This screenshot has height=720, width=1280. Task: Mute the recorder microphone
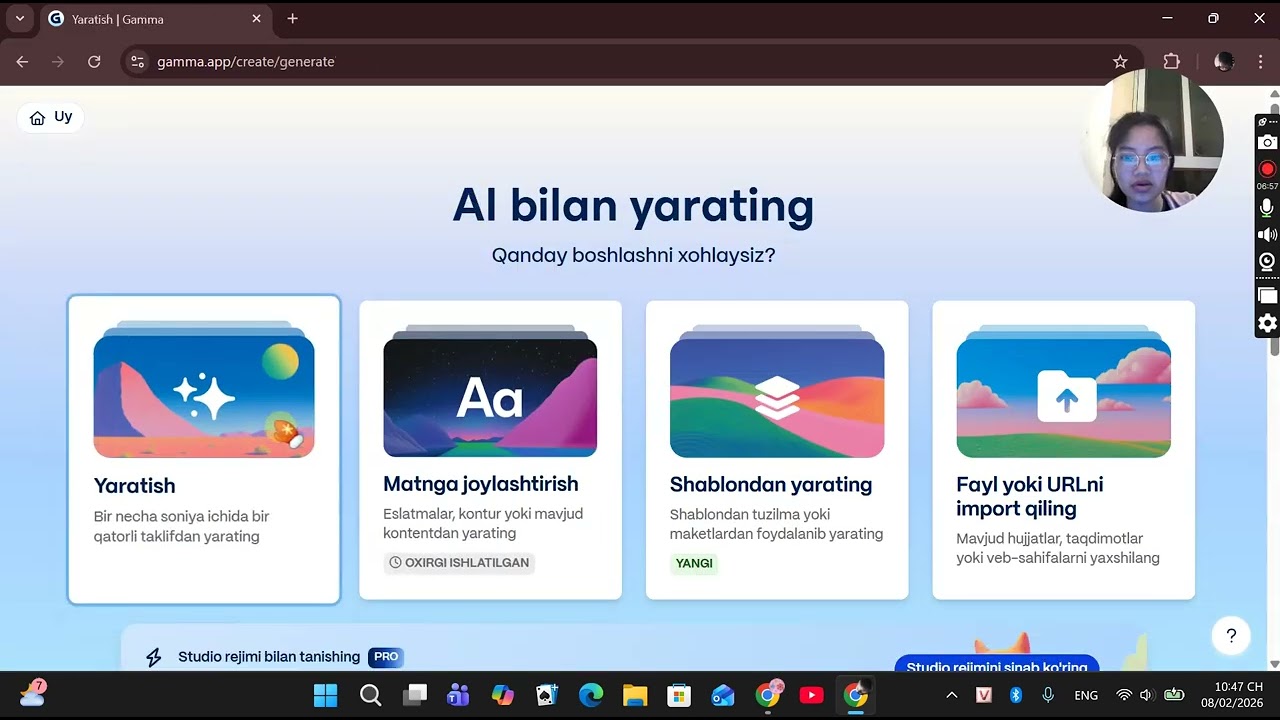point(1267,207)
